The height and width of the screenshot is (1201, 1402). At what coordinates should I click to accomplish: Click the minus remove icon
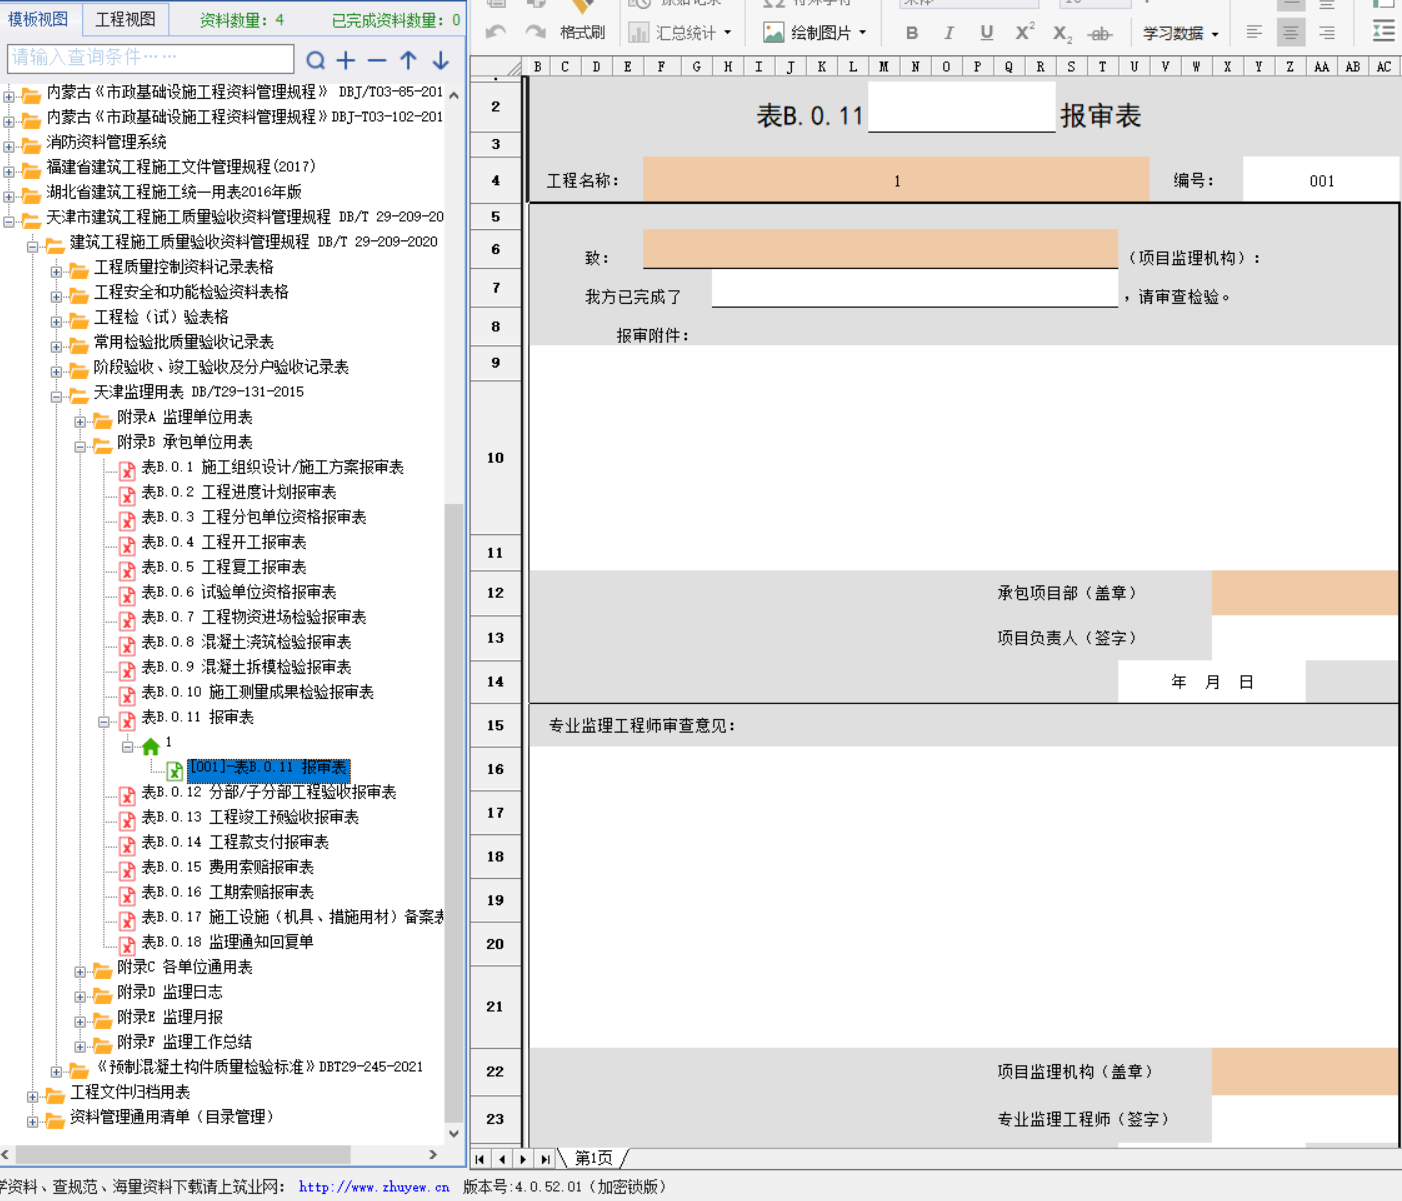[x=377, y=61]
